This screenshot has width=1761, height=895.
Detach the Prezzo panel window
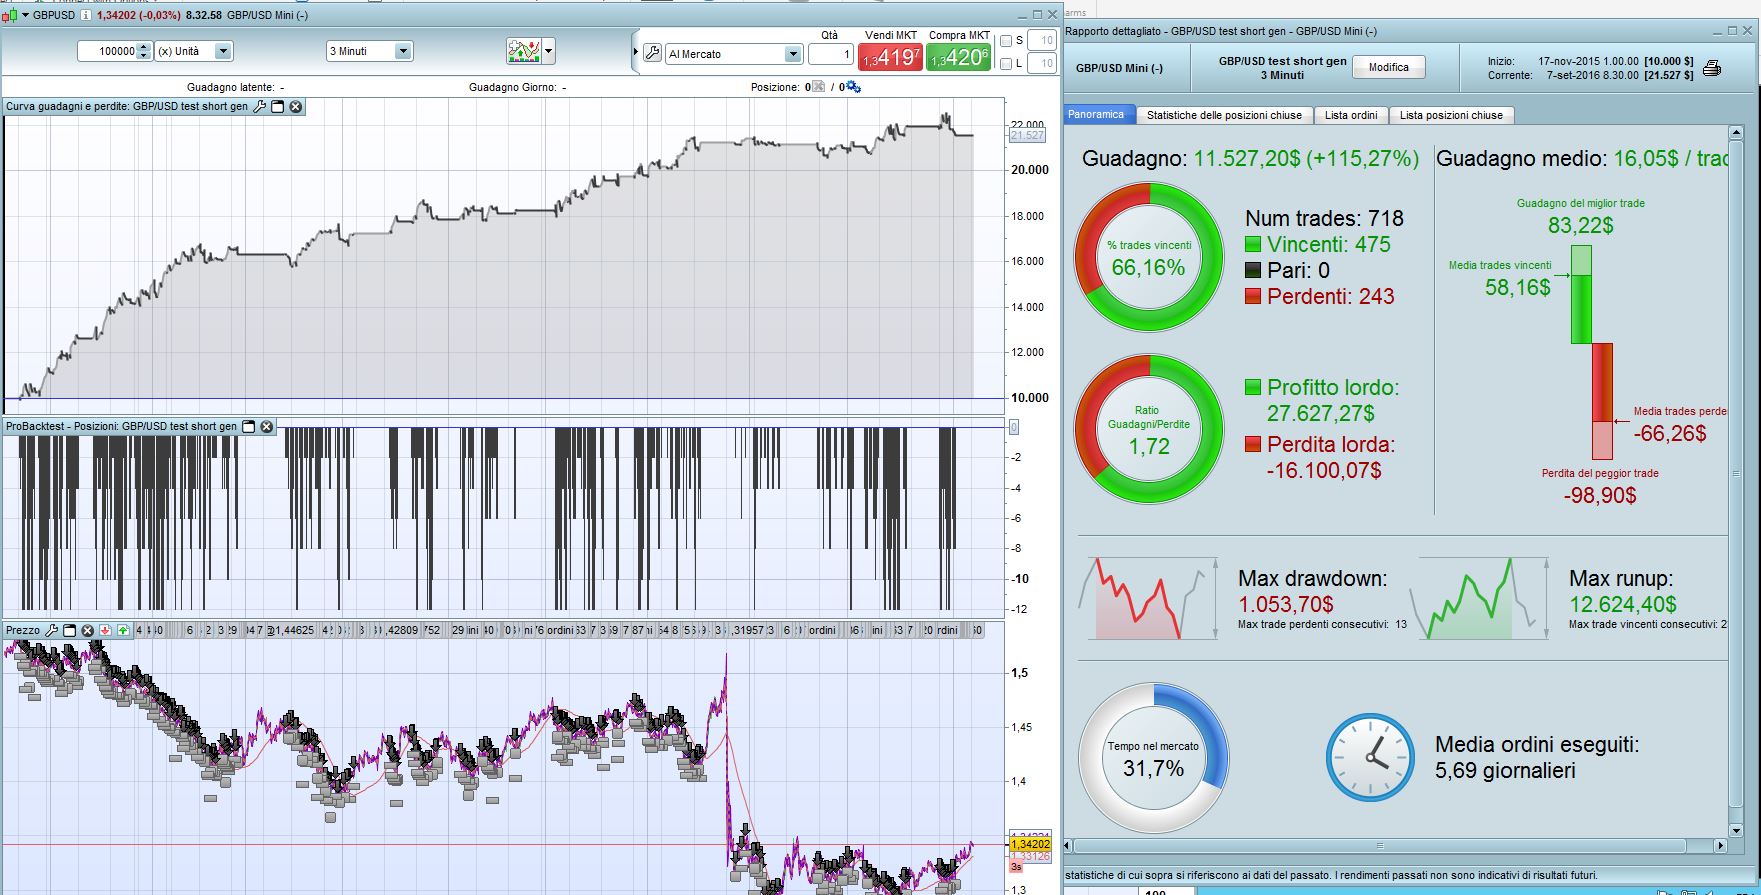tap(70, 630)
